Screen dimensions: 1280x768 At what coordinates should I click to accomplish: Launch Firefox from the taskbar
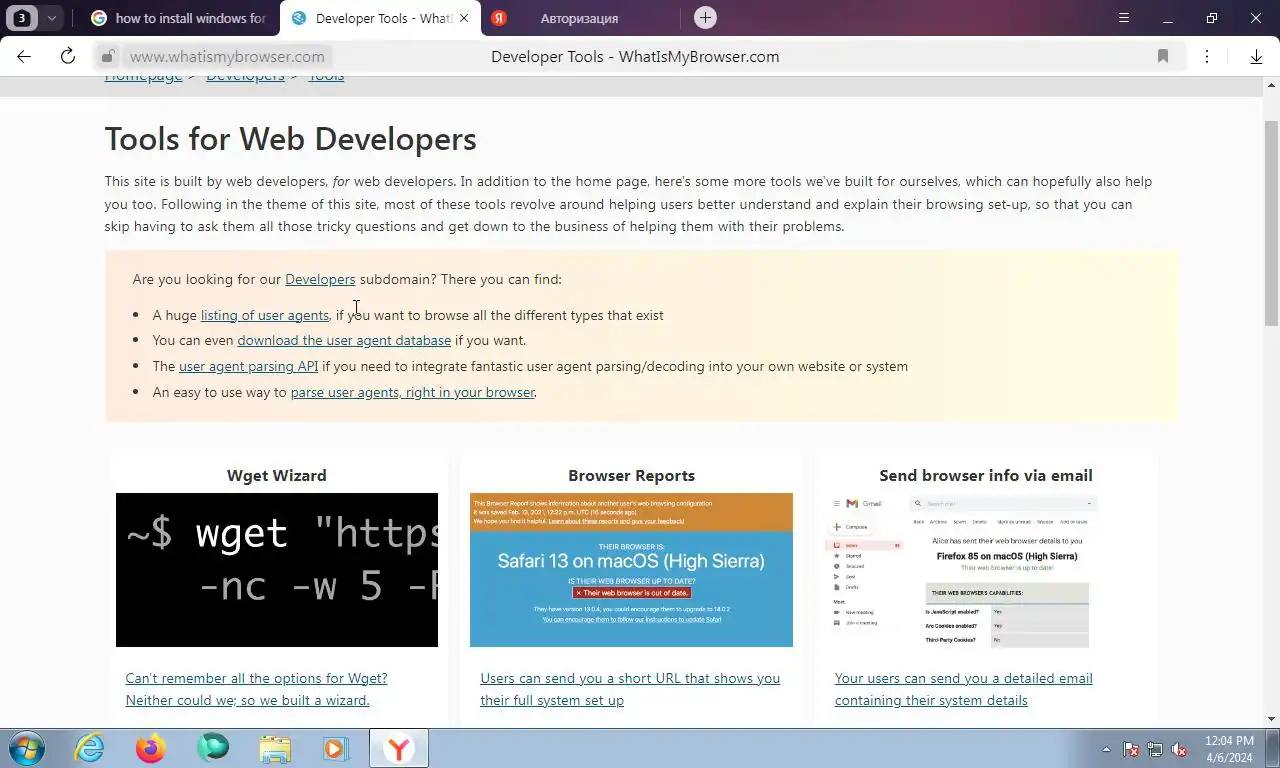coord(151,748)
